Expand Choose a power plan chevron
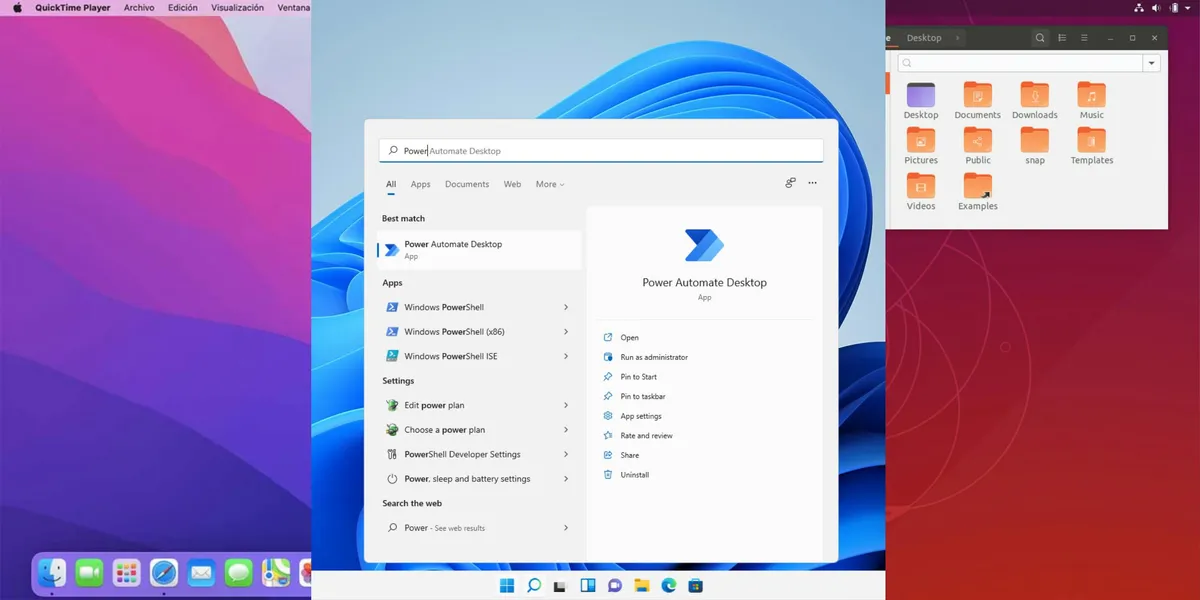 [x=566, y=430]
